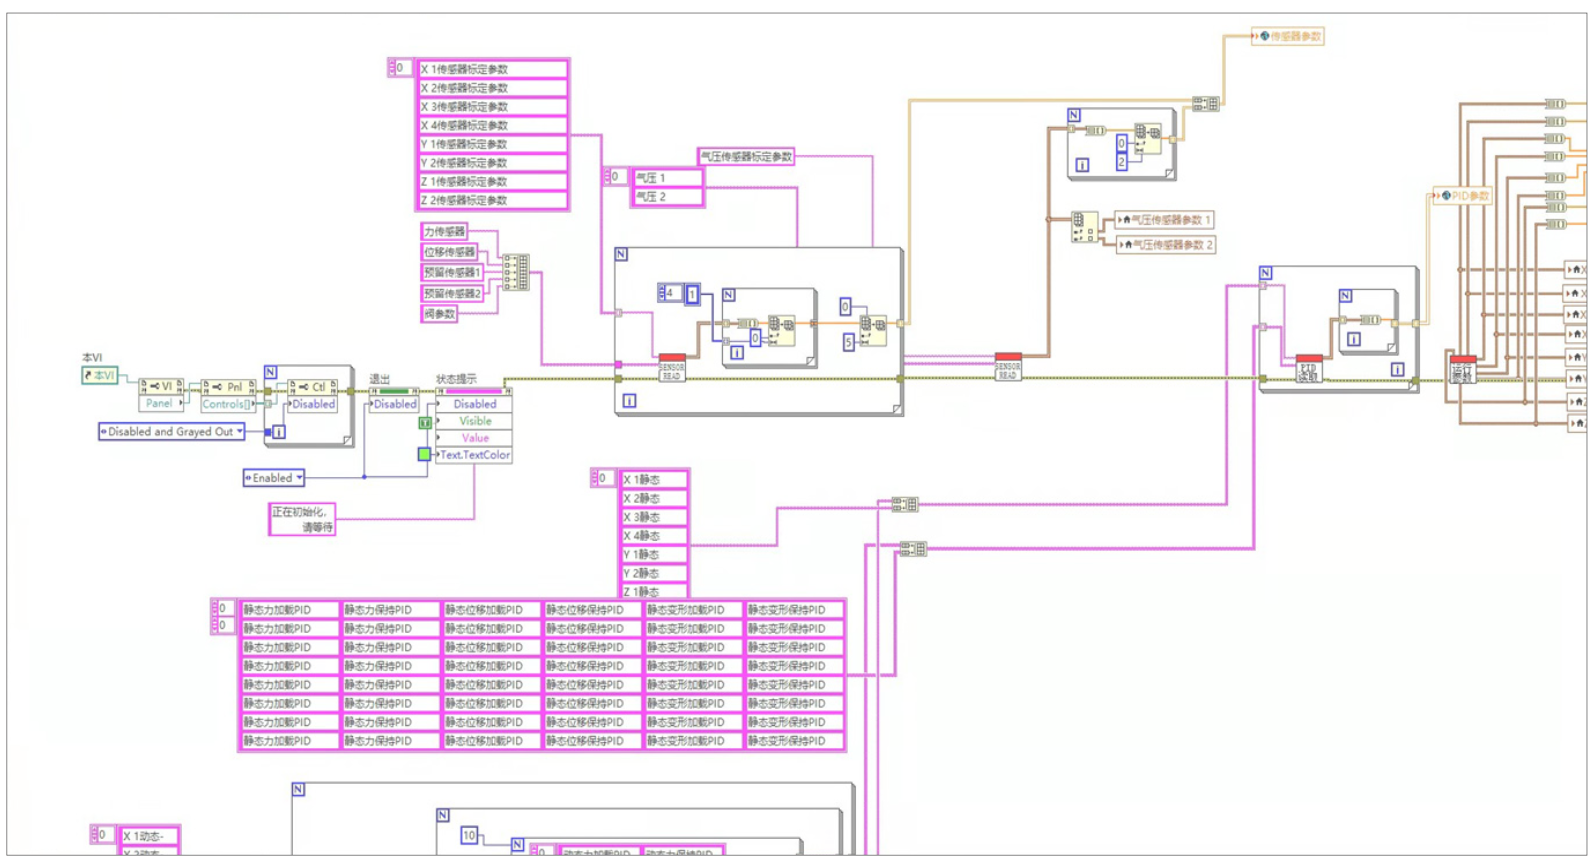
Task: Click the green color box constant
Action: pos(424,455)
